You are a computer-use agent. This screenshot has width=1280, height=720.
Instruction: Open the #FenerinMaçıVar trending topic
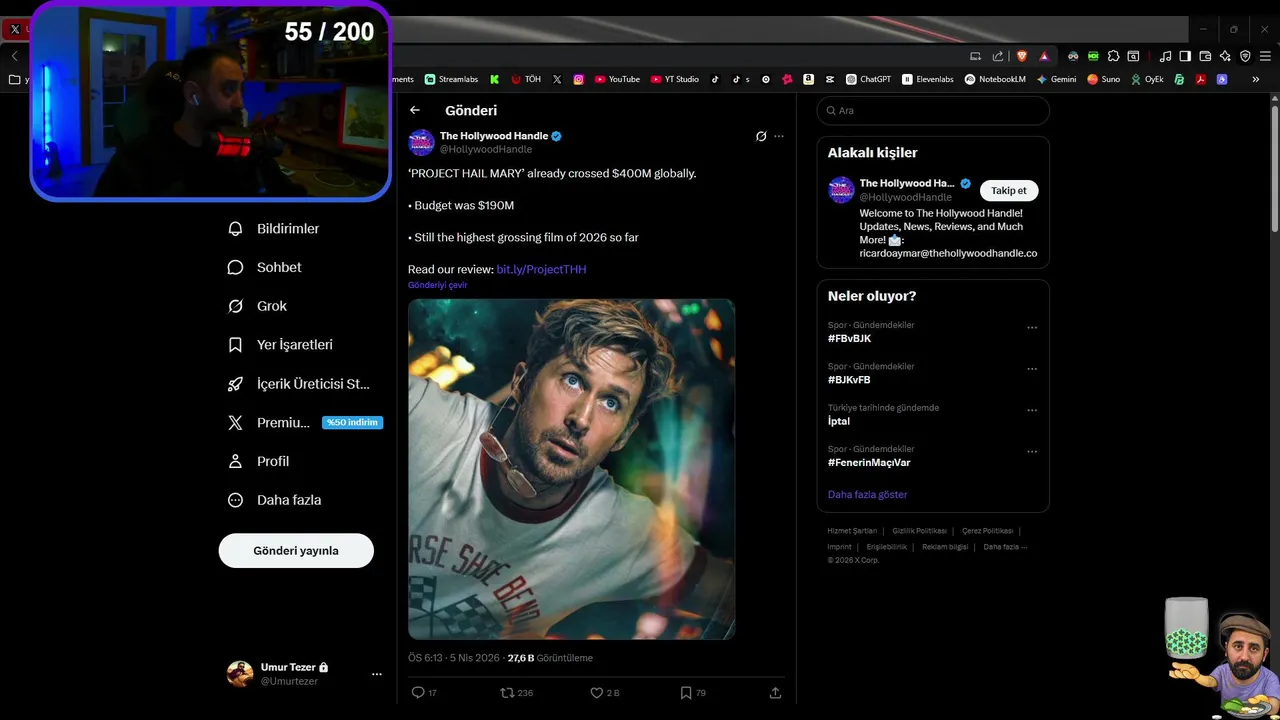[869, 462]
